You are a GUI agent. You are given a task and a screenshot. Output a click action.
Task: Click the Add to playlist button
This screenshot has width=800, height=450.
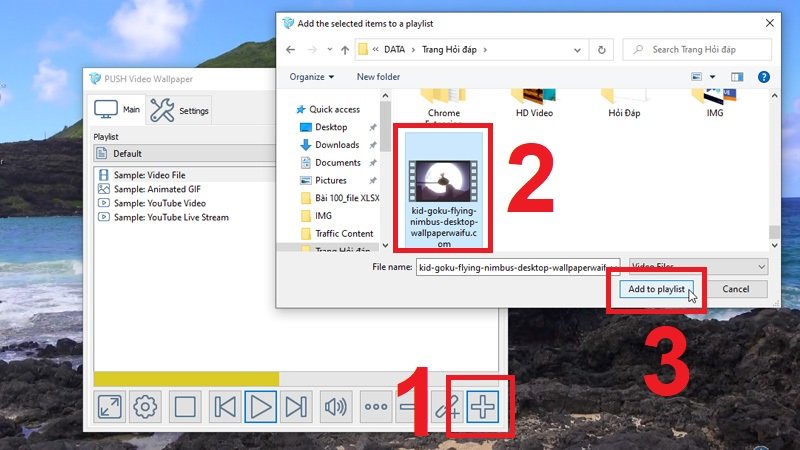coord(656,289)
